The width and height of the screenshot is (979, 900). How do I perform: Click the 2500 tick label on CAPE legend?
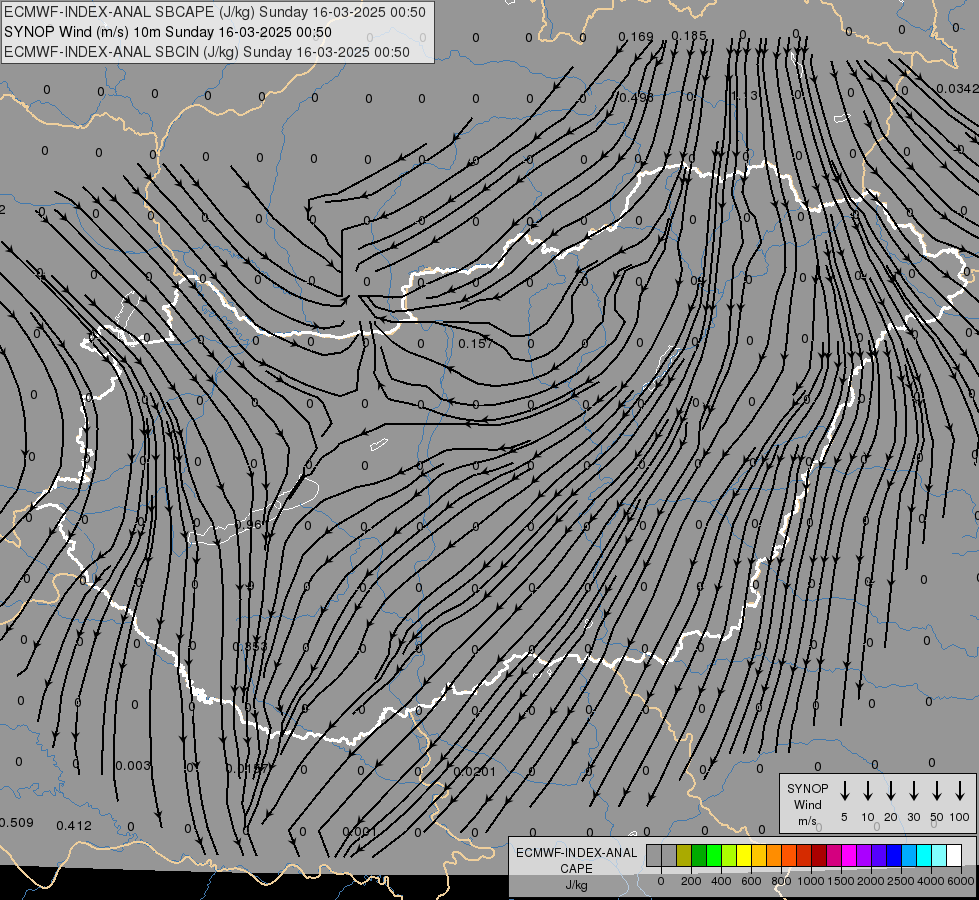coord(900,881)
